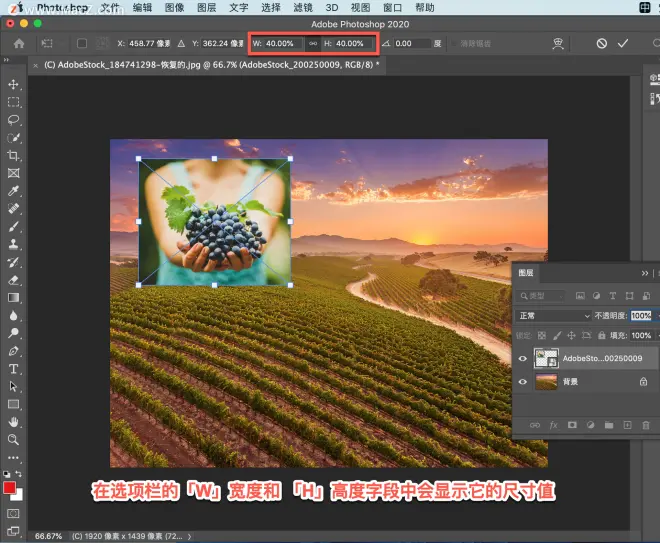Select the Blur tool
This screenshot has height=543, width=660.
click(13, 315)
